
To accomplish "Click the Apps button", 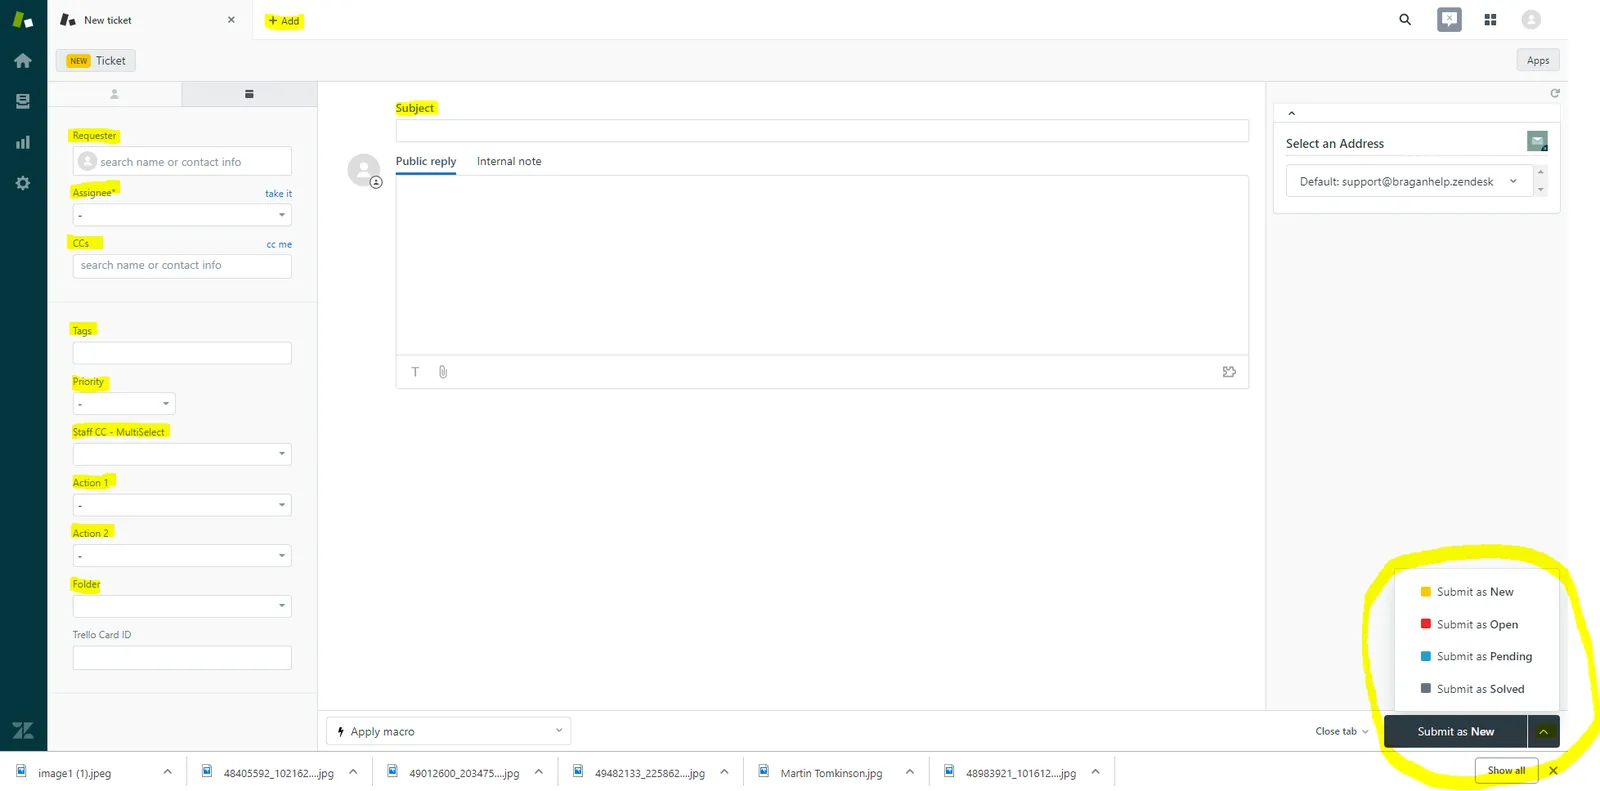I will [x=1538, y=61].
